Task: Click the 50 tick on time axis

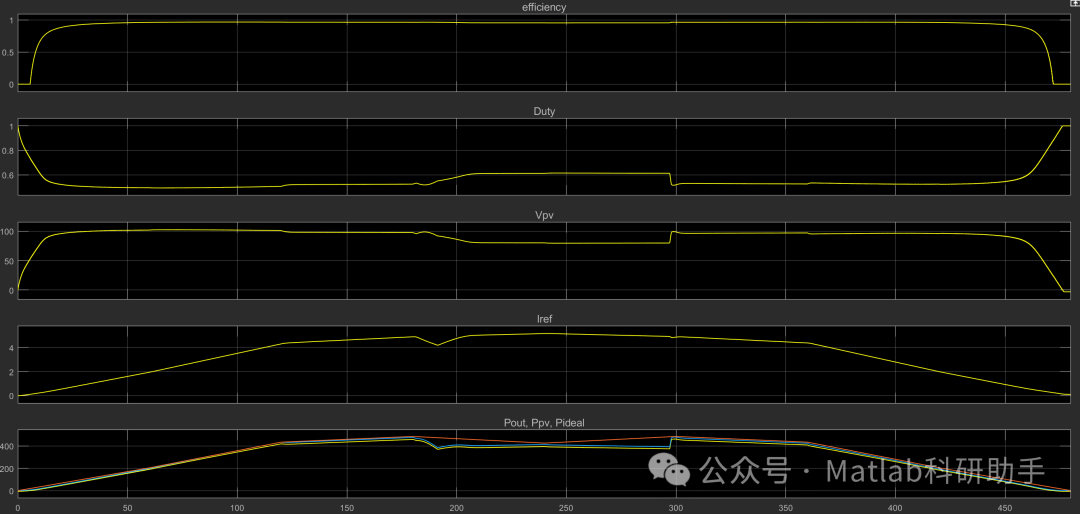Action: pyautogui.click(x=127, y=507)
